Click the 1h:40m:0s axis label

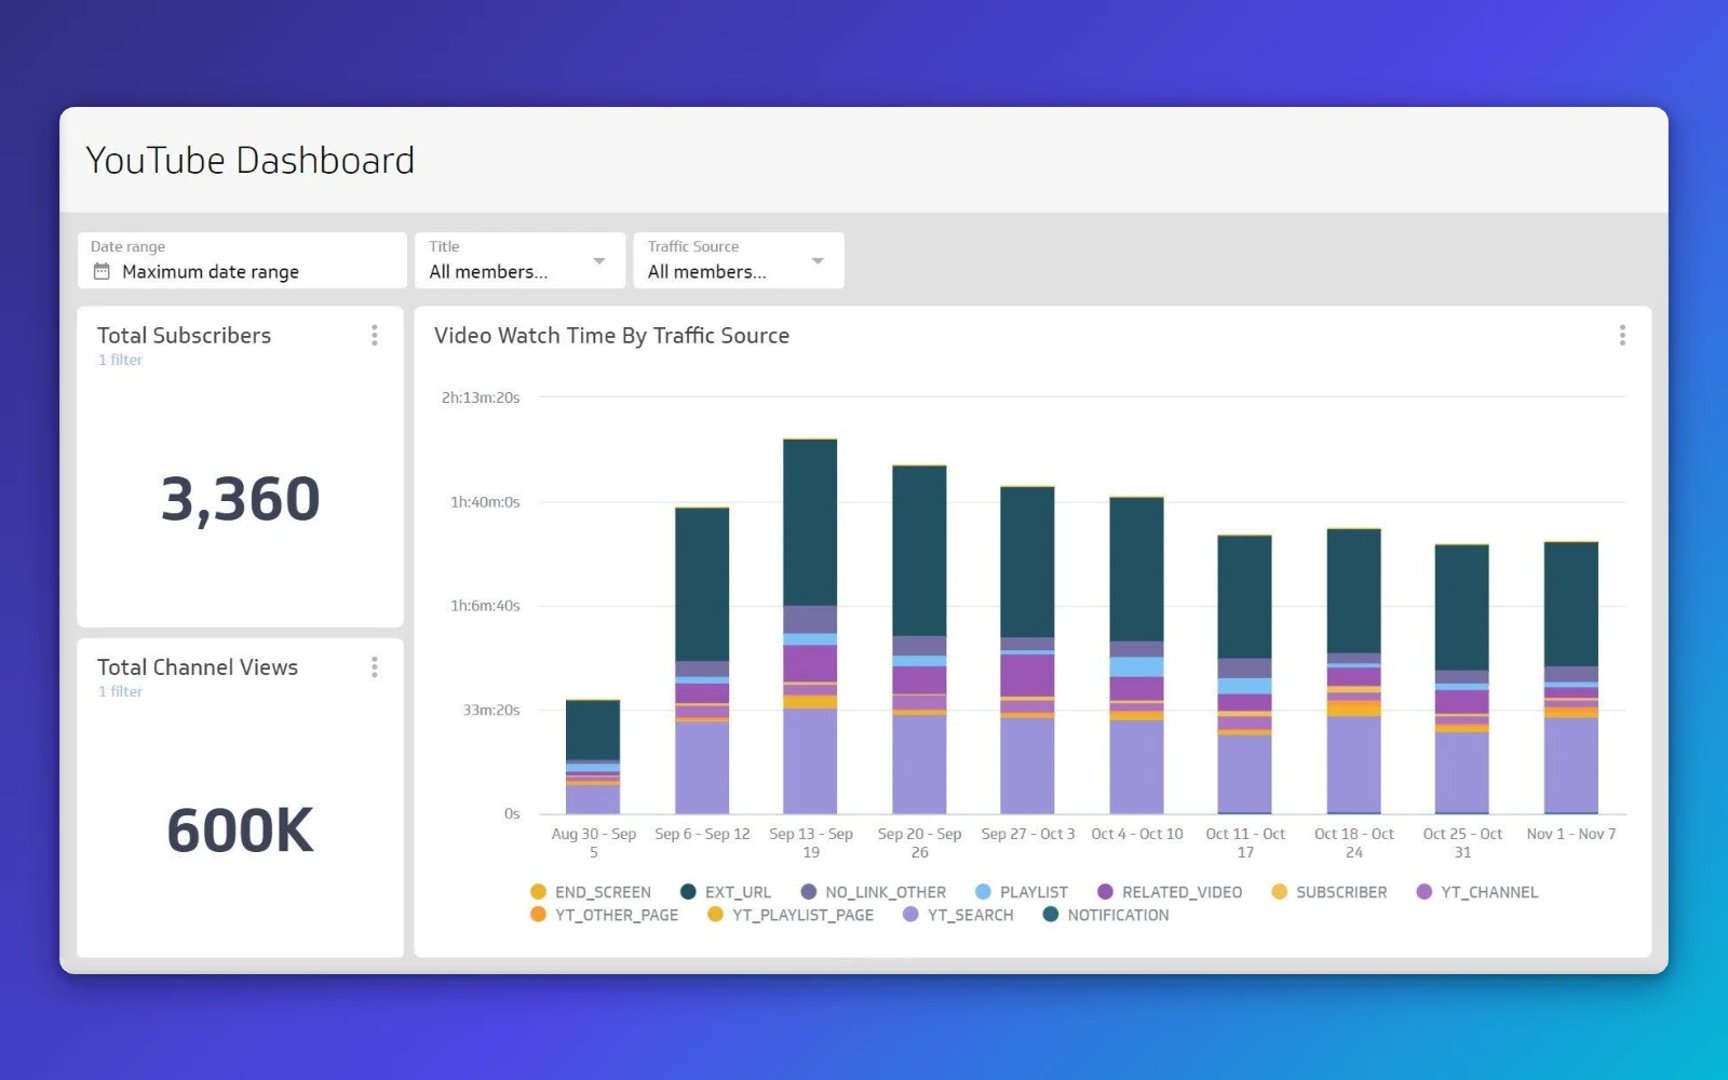[x=485, y=502]
